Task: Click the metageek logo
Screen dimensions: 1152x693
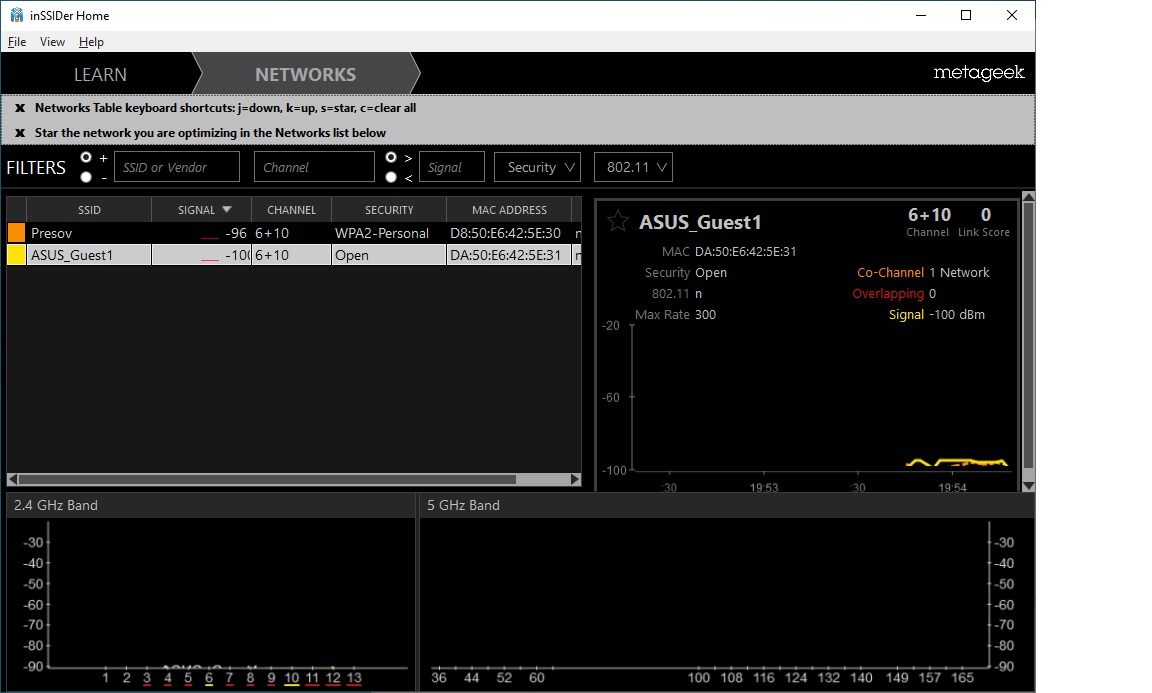Action: 978,73
